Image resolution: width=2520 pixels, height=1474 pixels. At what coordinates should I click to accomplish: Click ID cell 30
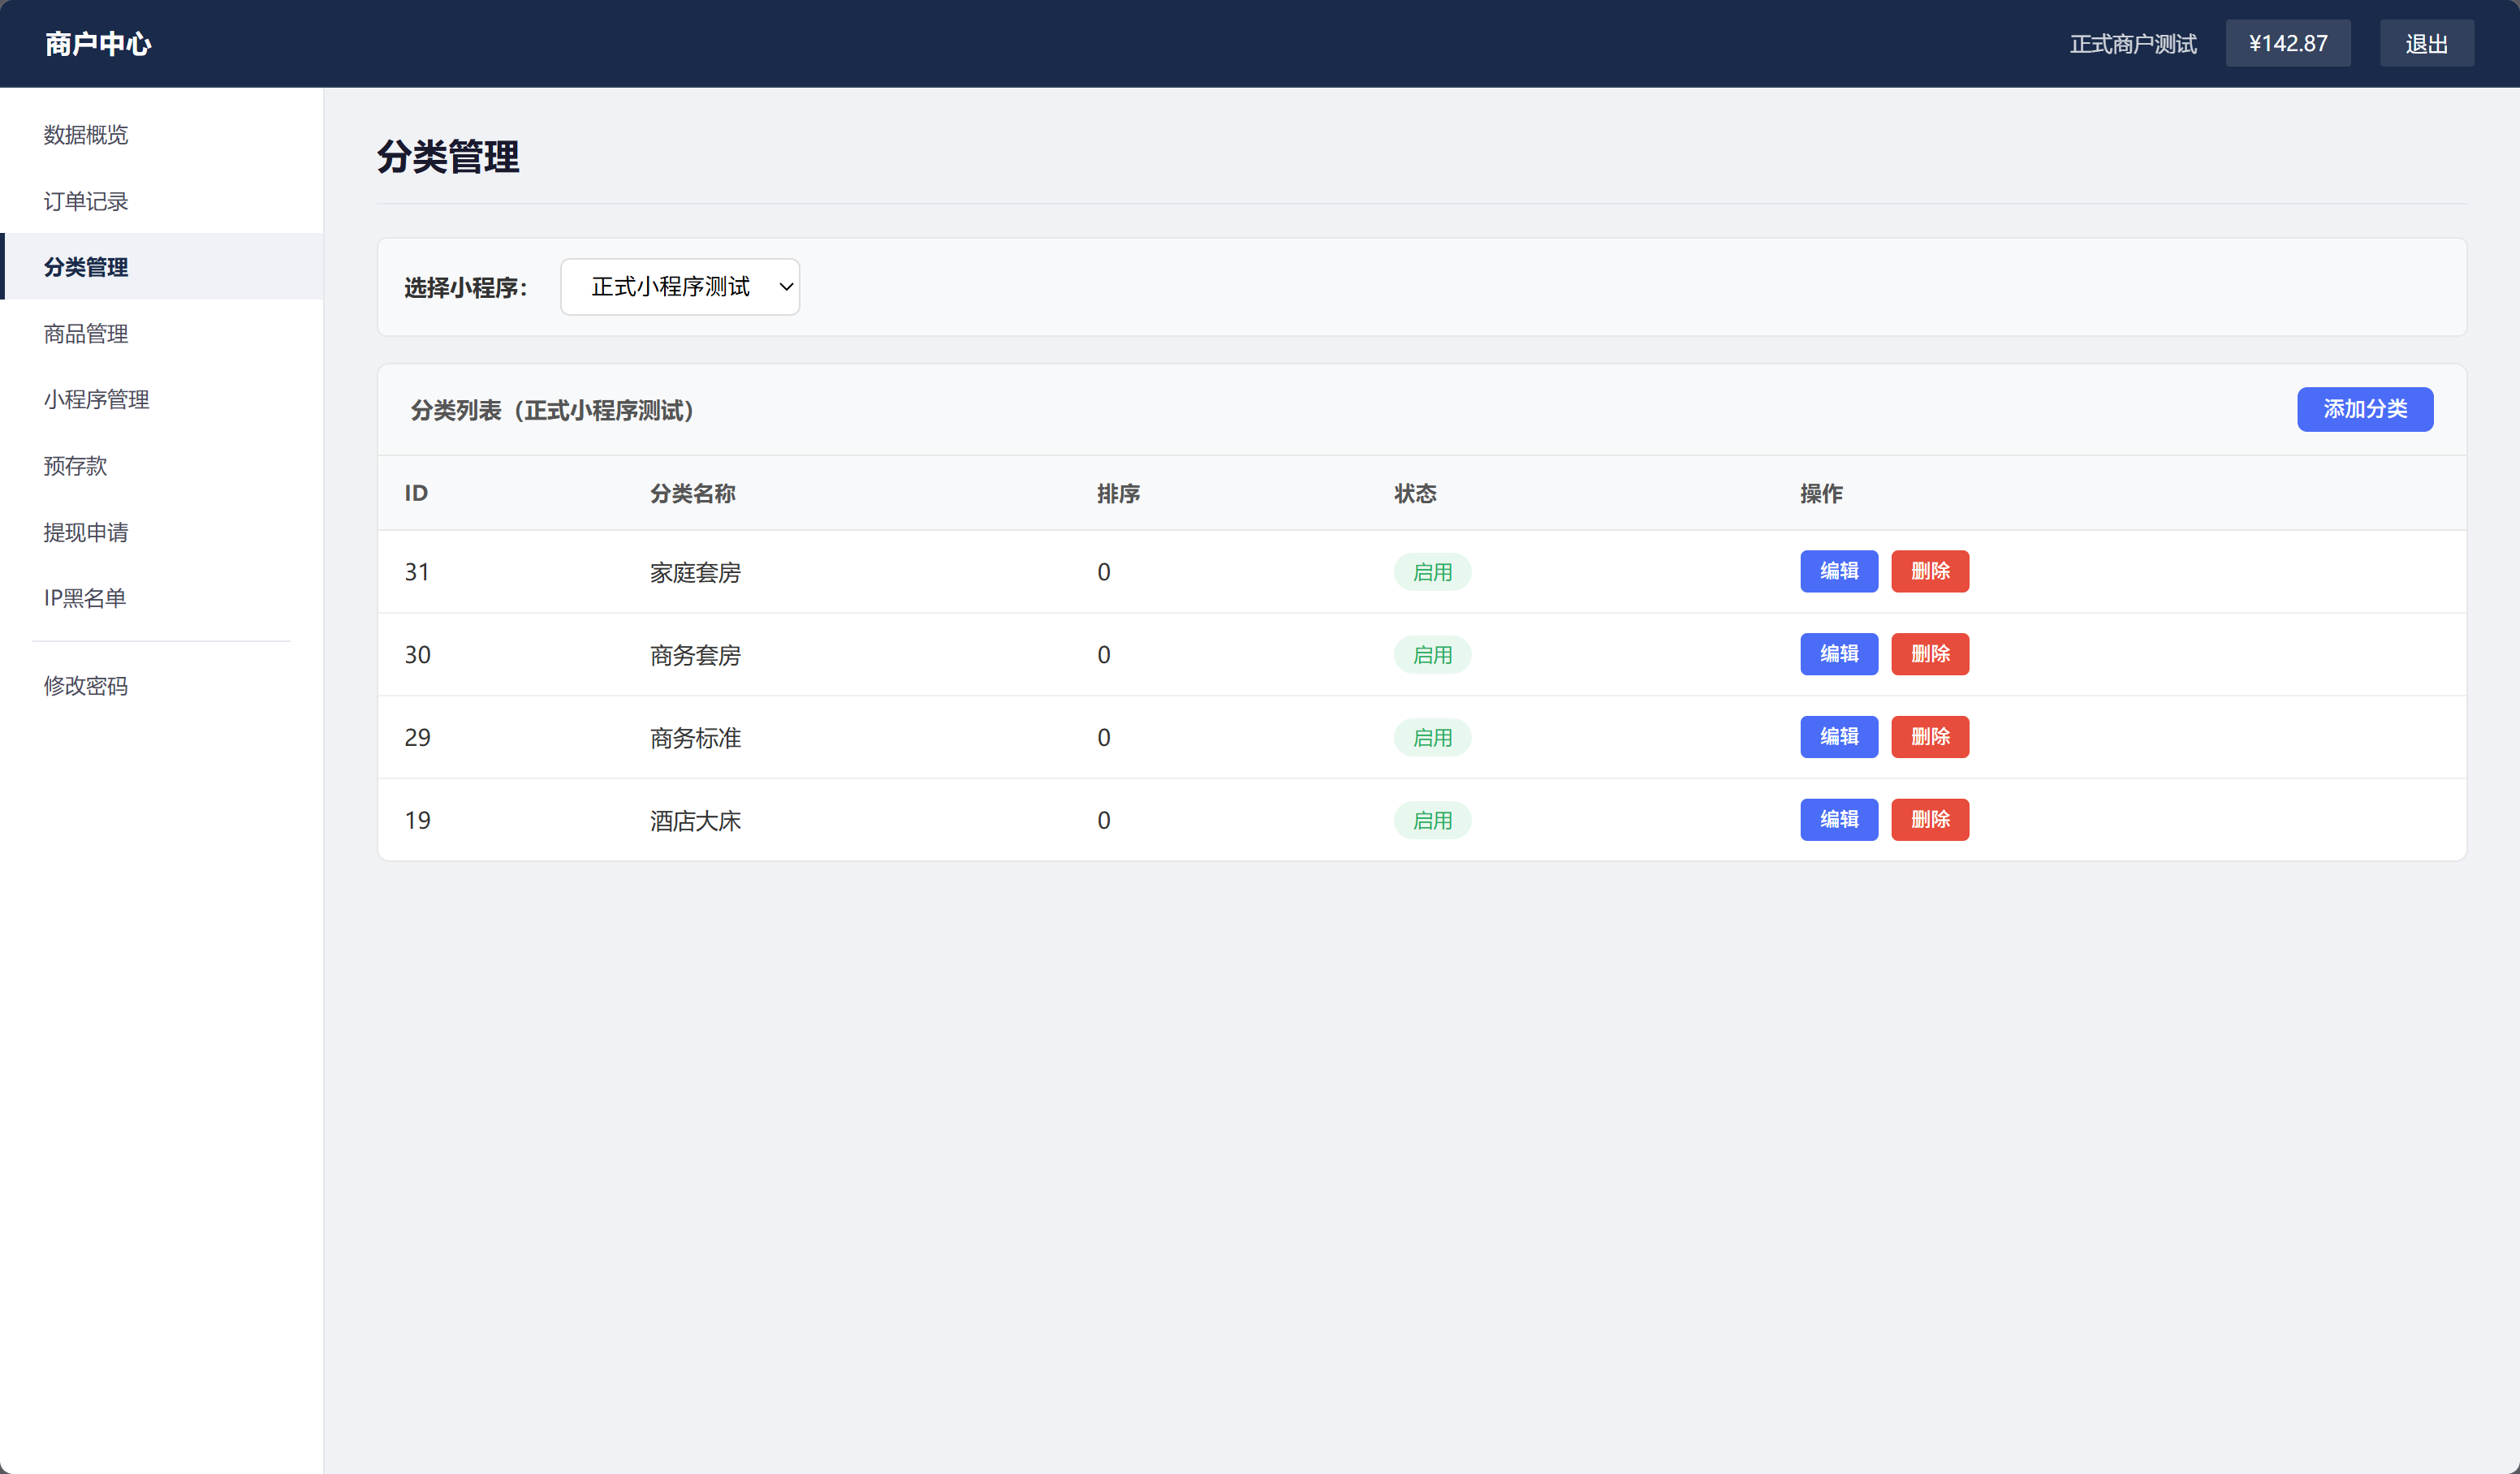pos(417,655)
